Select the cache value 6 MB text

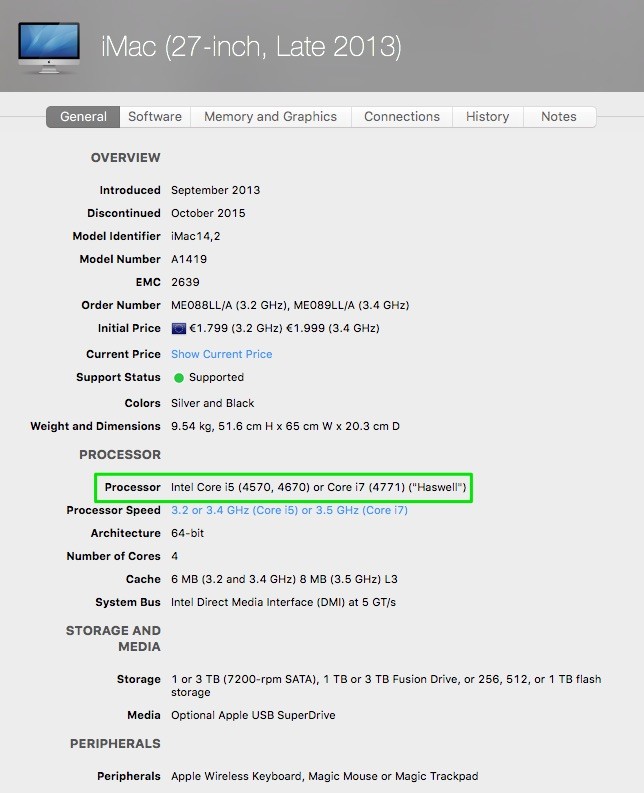pos(284,579)
